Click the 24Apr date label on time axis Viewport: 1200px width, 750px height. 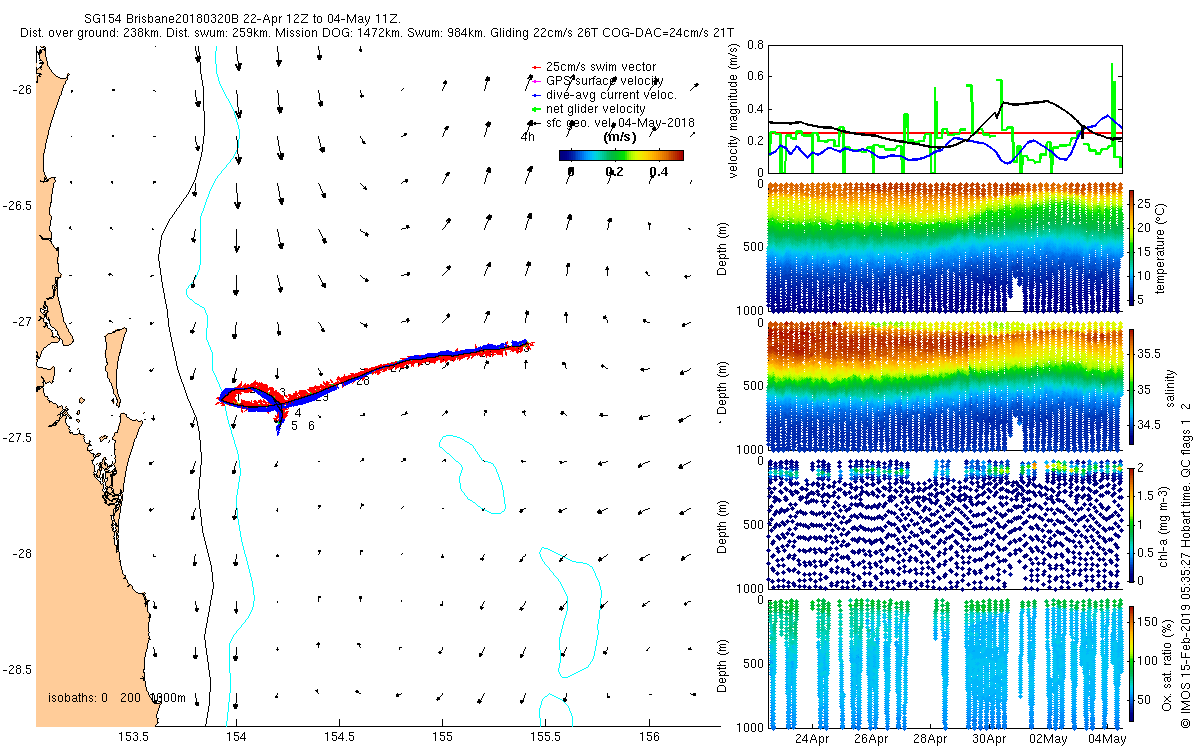[x=812, y=739]
